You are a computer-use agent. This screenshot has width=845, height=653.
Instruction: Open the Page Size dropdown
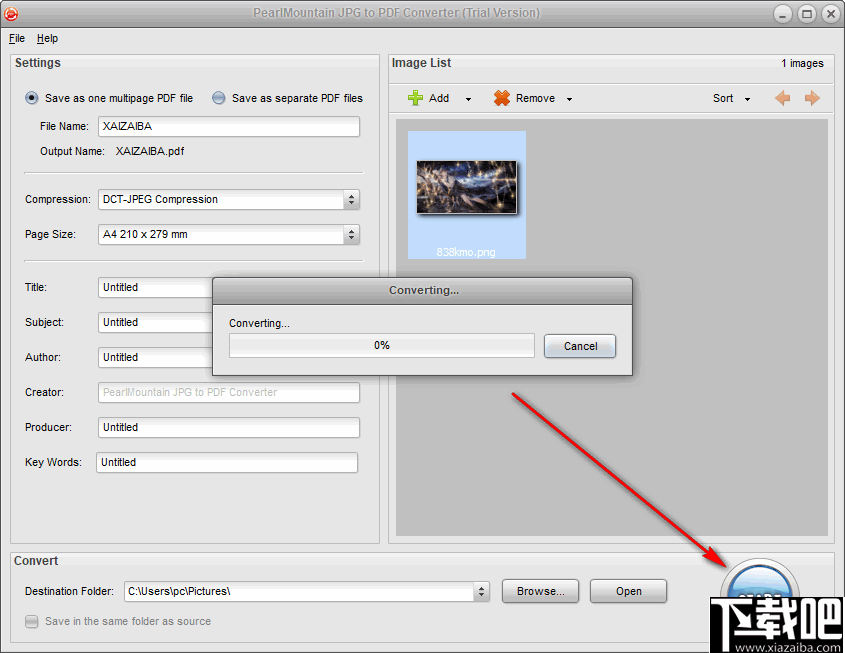click(x=351, y=235)
